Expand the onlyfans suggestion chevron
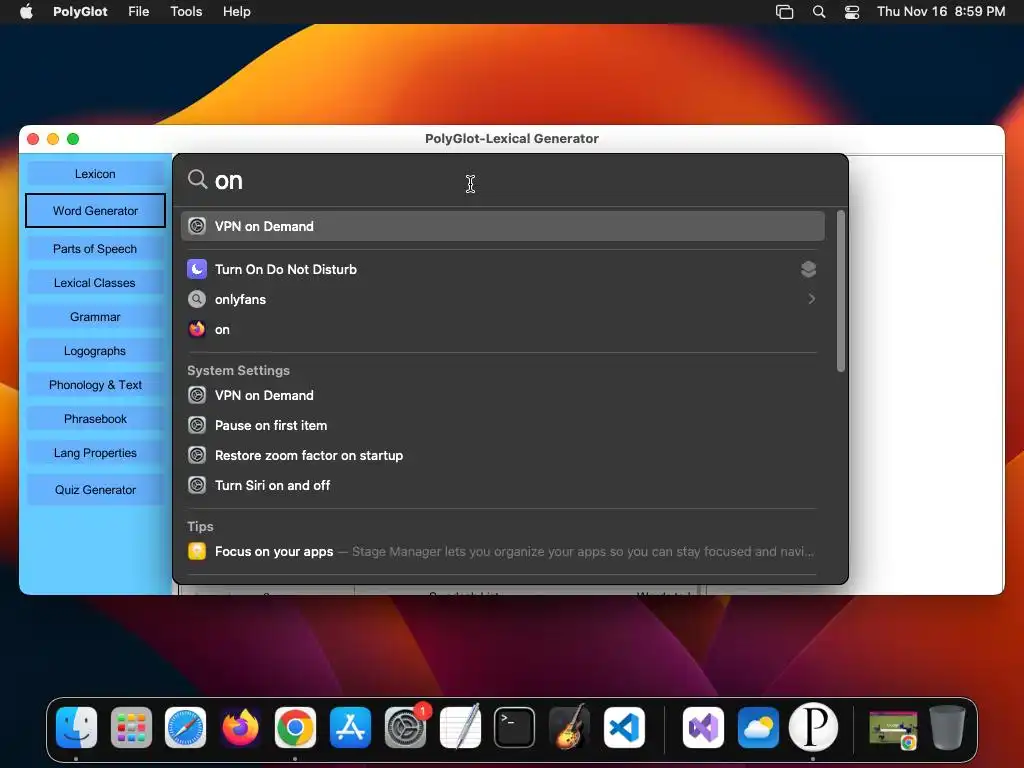Image resolution: width=1024 pixels, height=768 pixels. click(x=811, y=298)
